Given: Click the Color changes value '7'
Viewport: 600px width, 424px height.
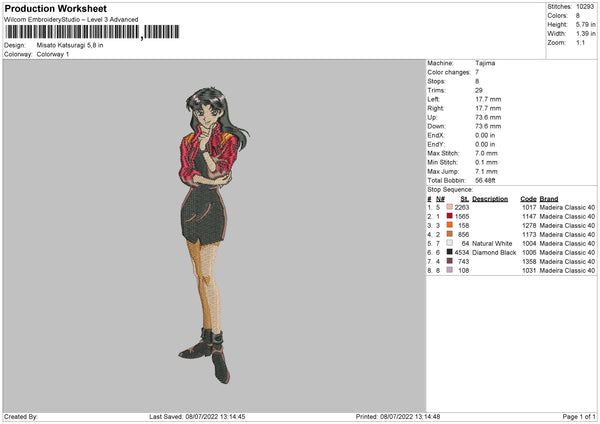Looking at the screenshot, I should coord(477,72).
